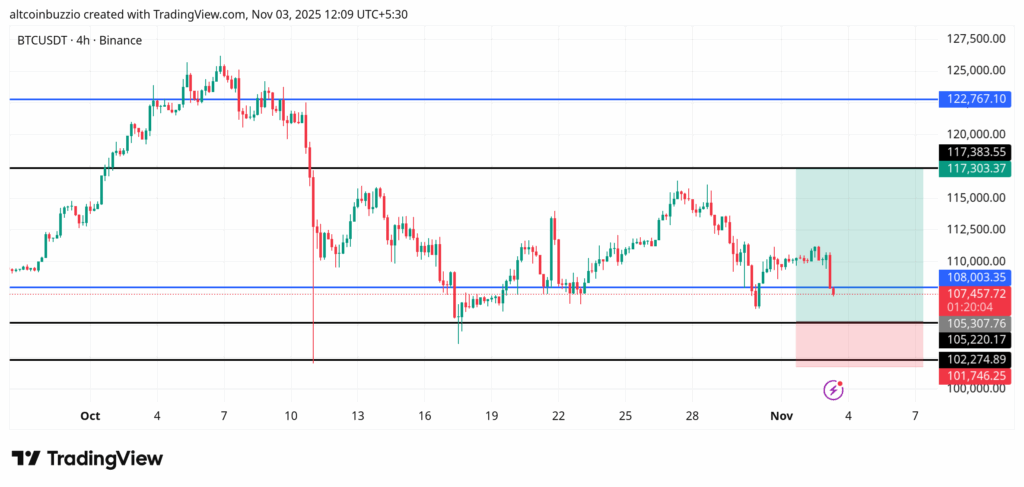Click the green 117,303.37 target label
1024x487 pixels.
coord(974,169)
